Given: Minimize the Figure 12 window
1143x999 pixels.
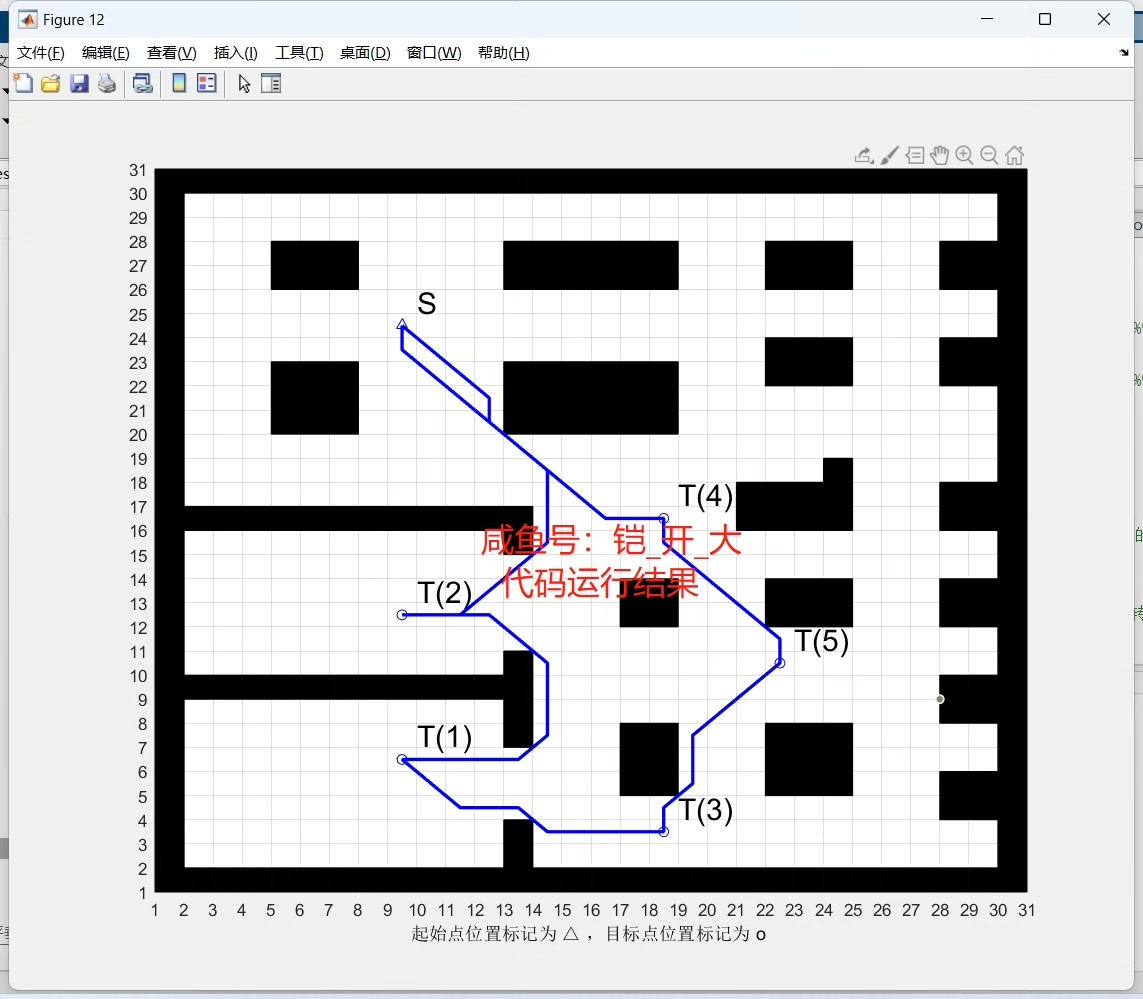Looking at the screenshot, I should point(987,20).
